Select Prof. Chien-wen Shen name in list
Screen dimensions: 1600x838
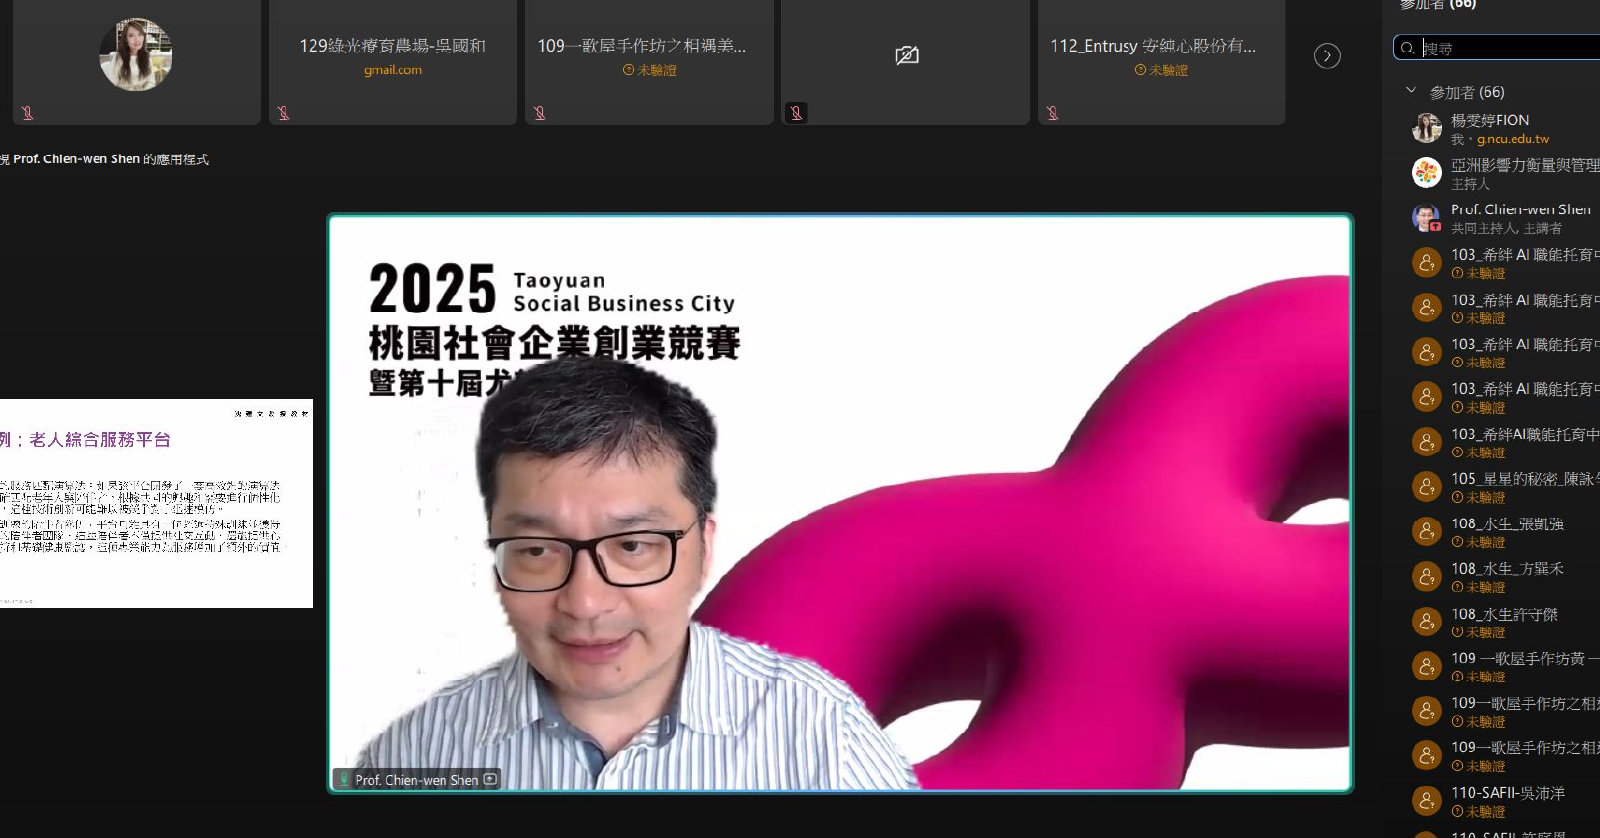coord(1521,209)
